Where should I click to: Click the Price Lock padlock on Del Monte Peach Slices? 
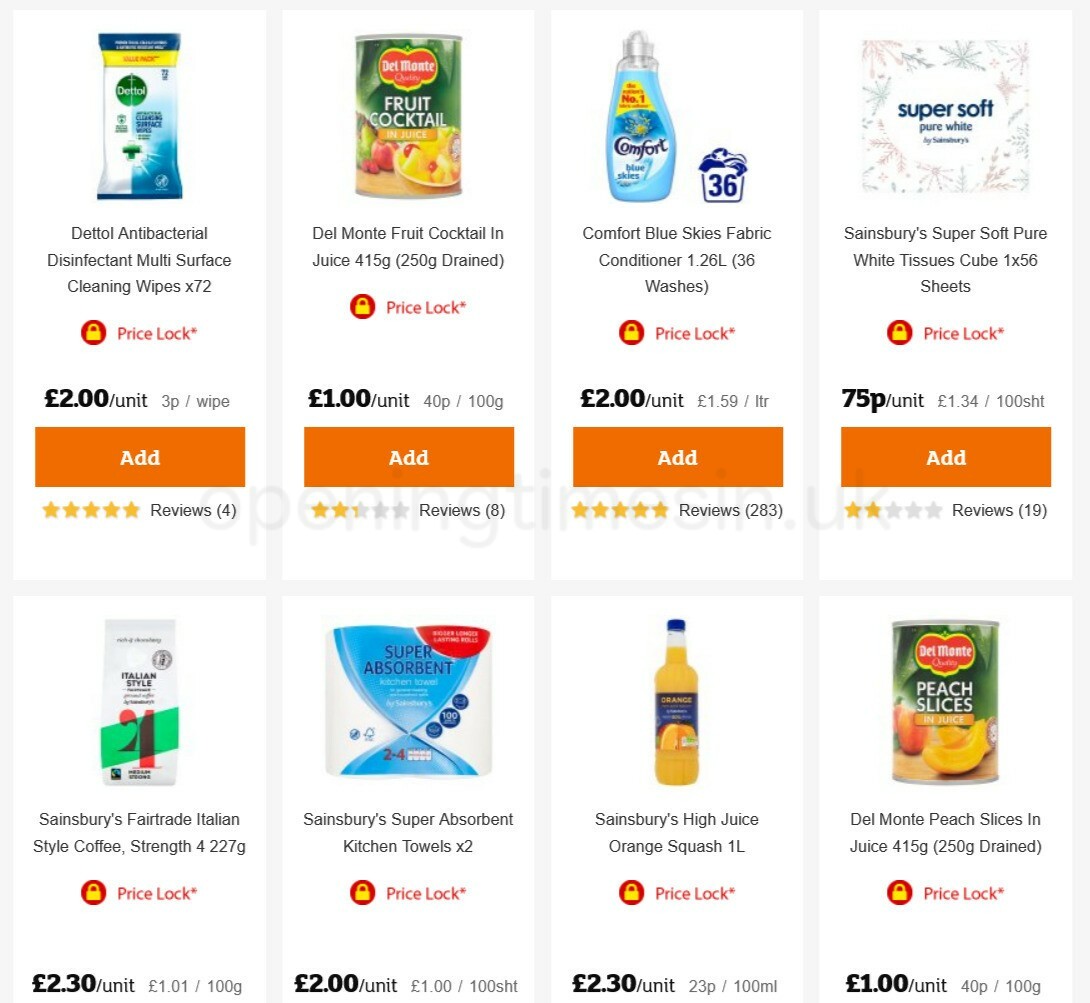tap(900, 892)
